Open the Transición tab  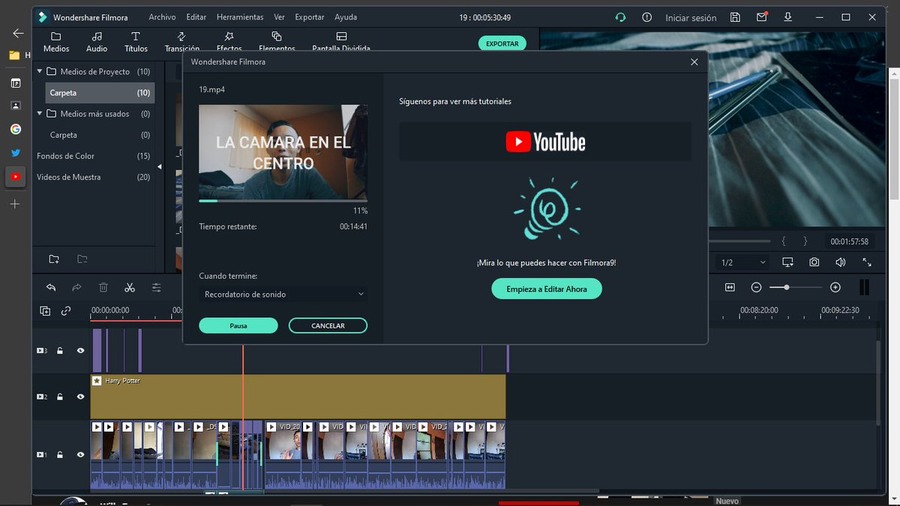point(181,42)
